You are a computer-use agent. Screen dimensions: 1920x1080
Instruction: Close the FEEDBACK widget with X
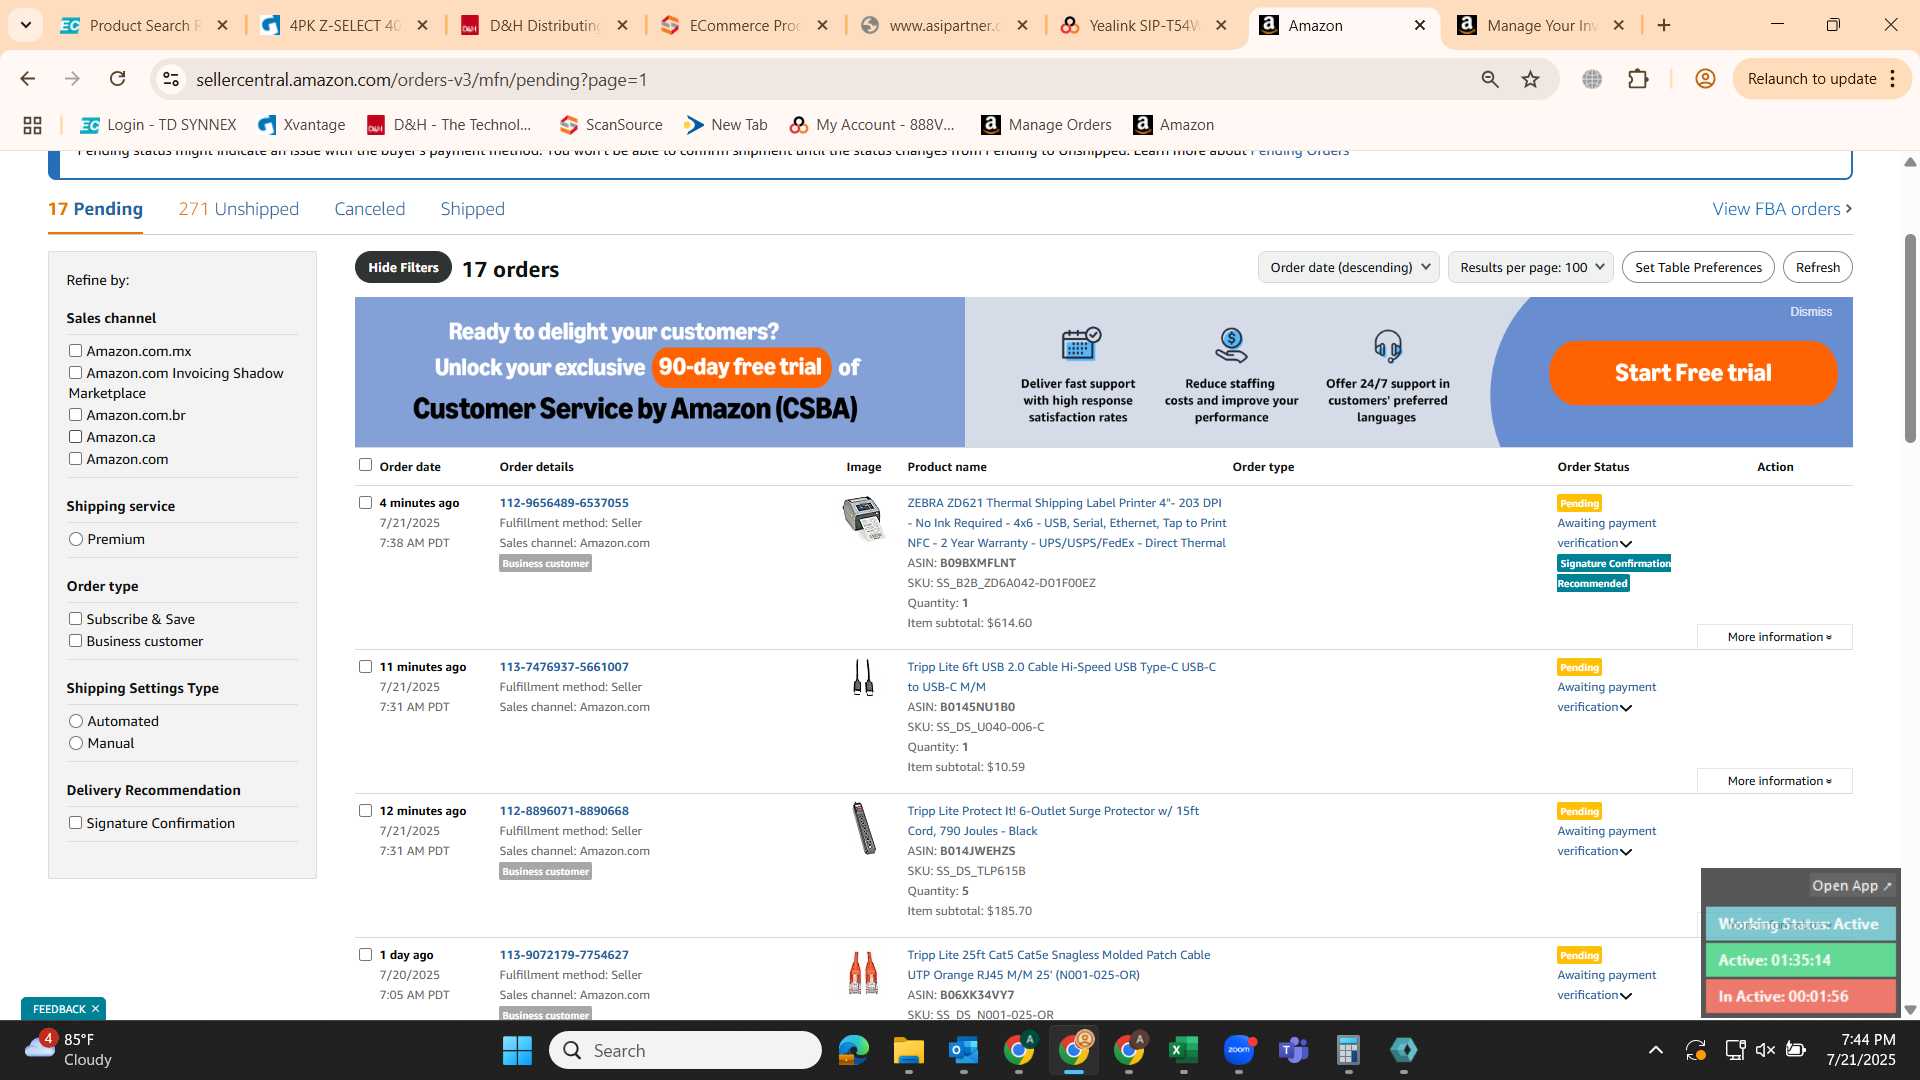95,1009
